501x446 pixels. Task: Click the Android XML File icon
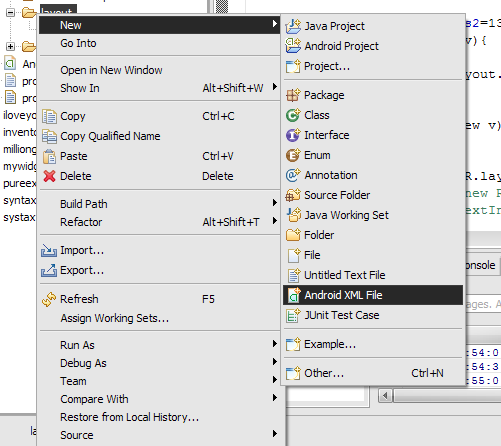coord(294,295)
